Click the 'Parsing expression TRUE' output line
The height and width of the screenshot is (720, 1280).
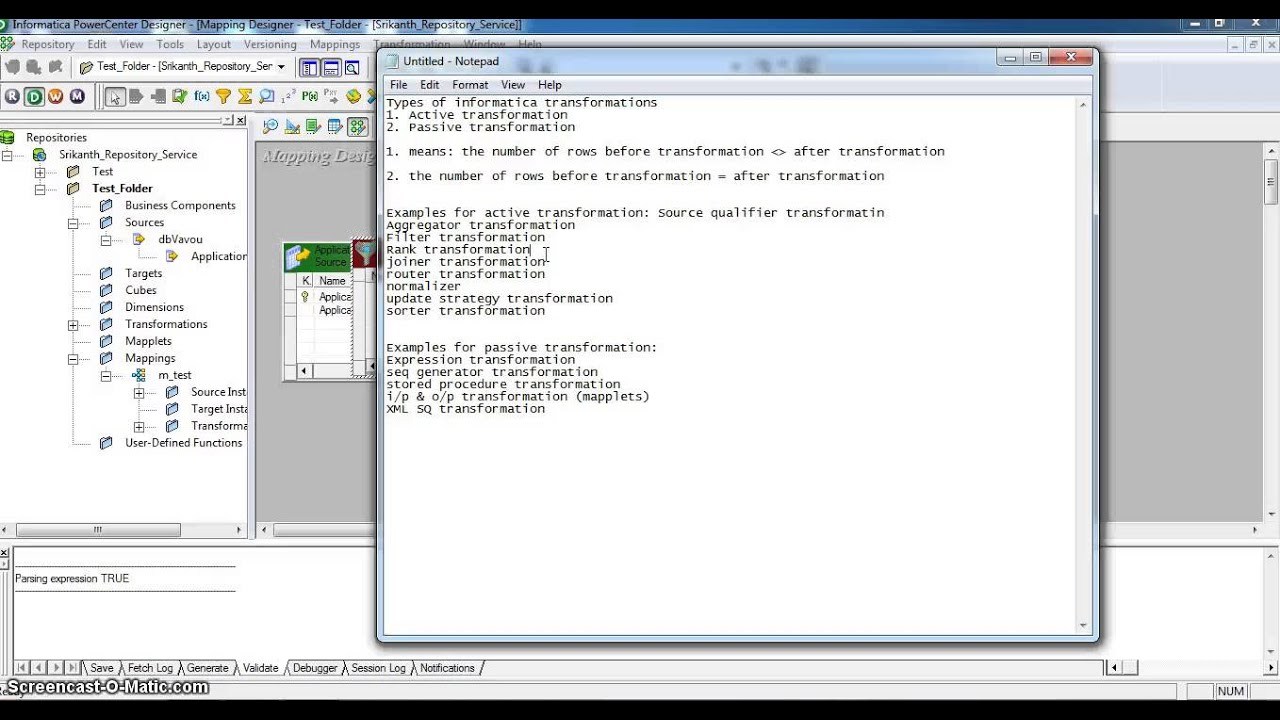72,579
